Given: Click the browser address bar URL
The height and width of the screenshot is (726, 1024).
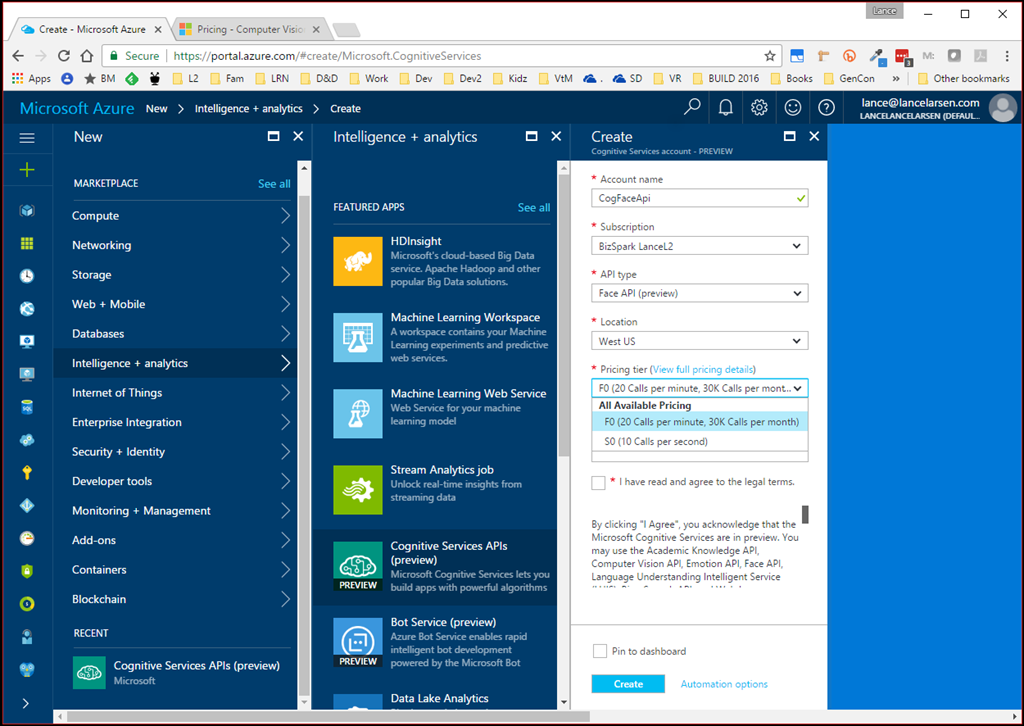Looking at the screenshot, I should (x=327, y=56).
